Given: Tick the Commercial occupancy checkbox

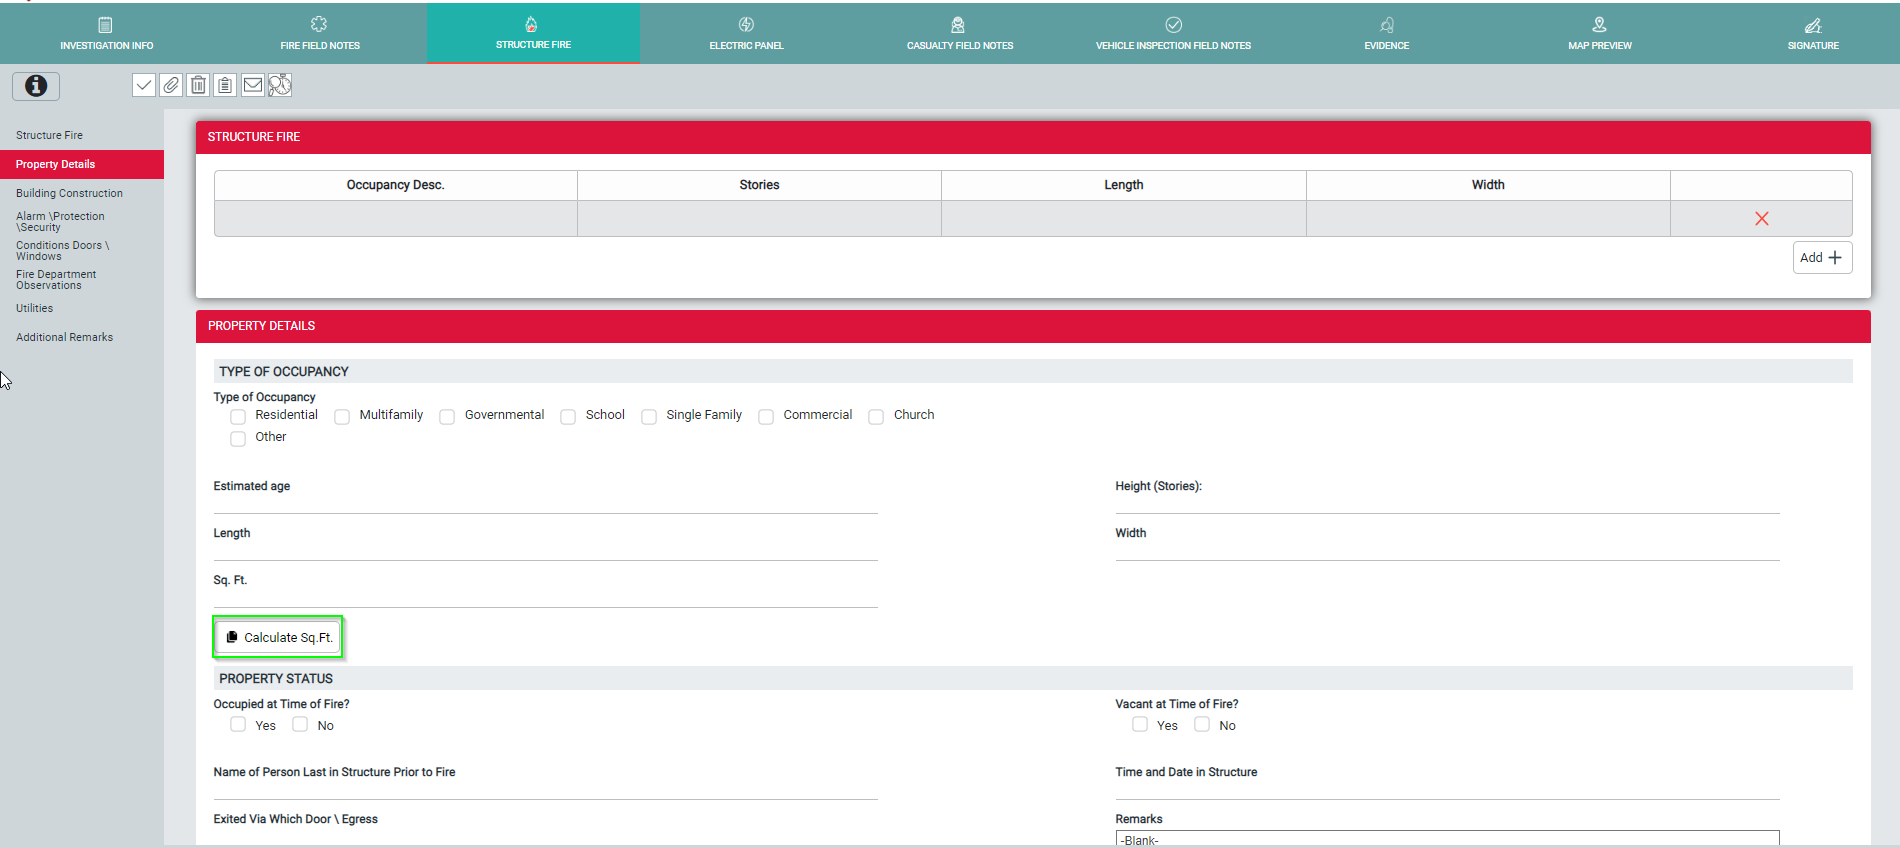Looking at the screenshot, I should click(x=766, y=416).
